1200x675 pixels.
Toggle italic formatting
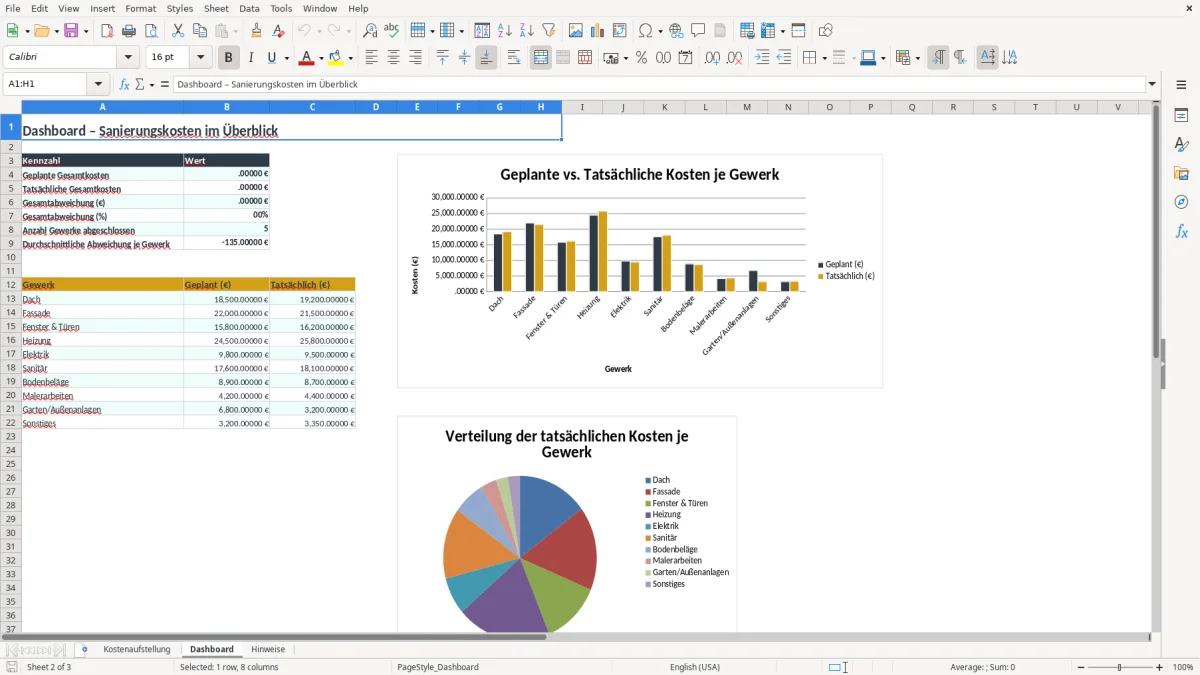[x=251, y=58]
